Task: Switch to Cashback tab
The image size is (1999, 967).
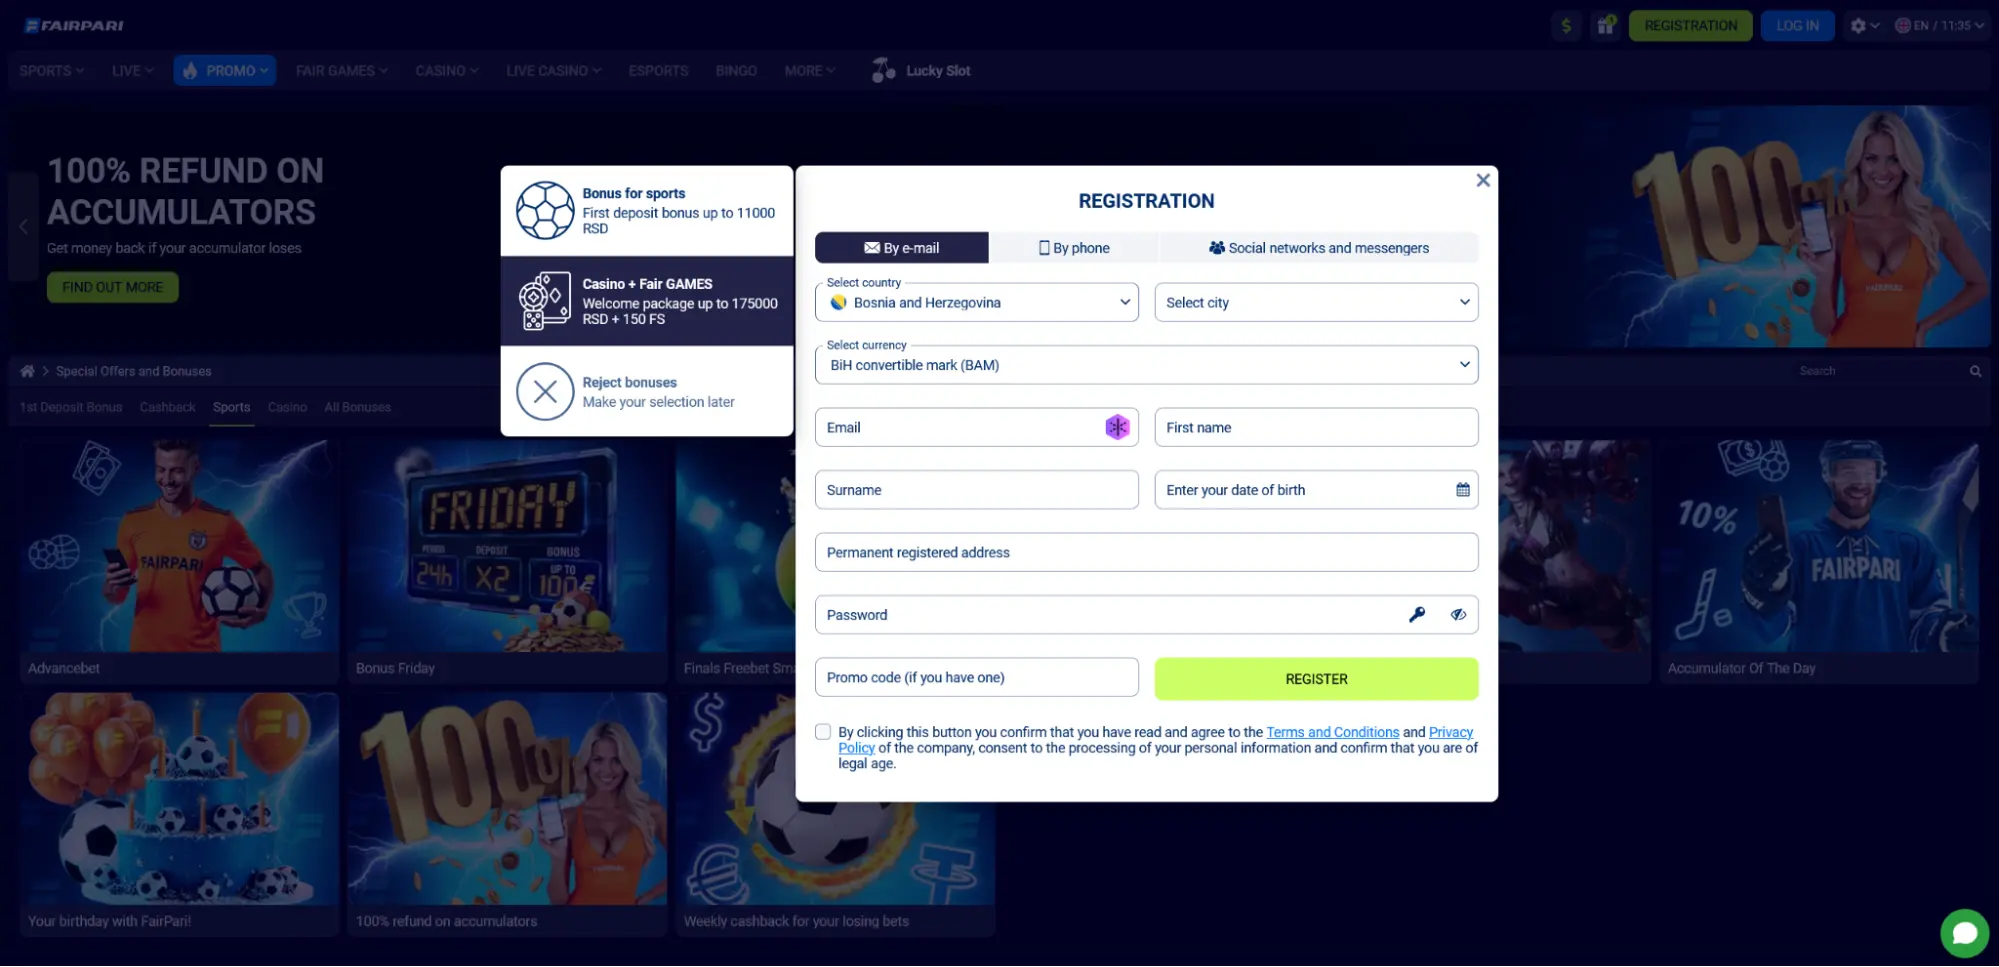Action: (167, 408)
